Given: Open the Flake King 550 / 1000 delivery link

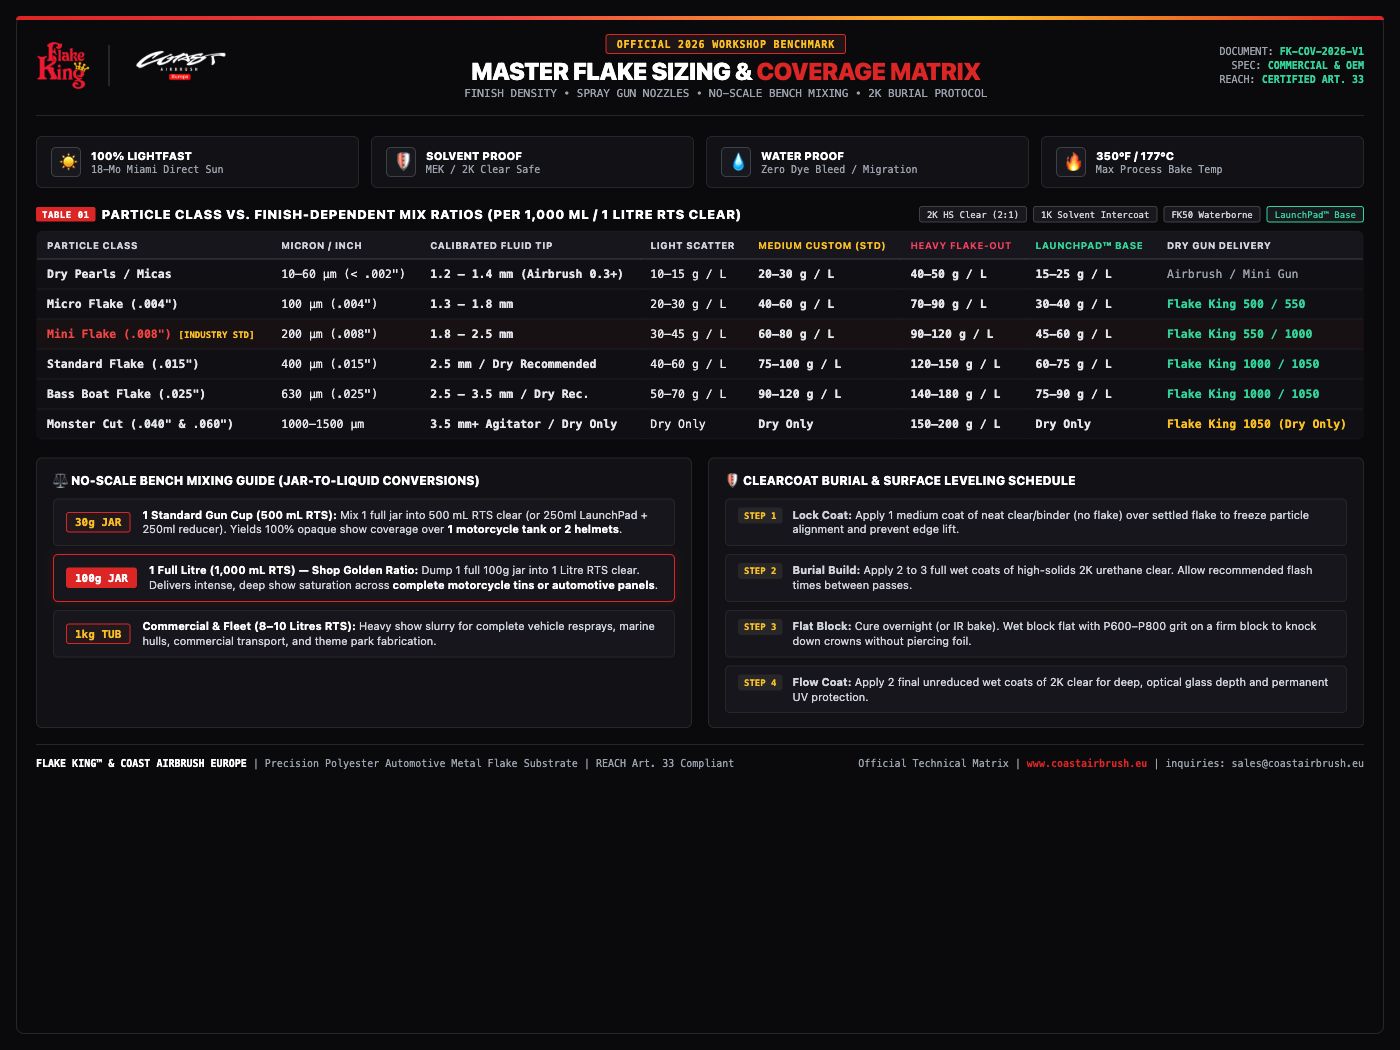Looking at the screenshot, I should [1240, 334].
